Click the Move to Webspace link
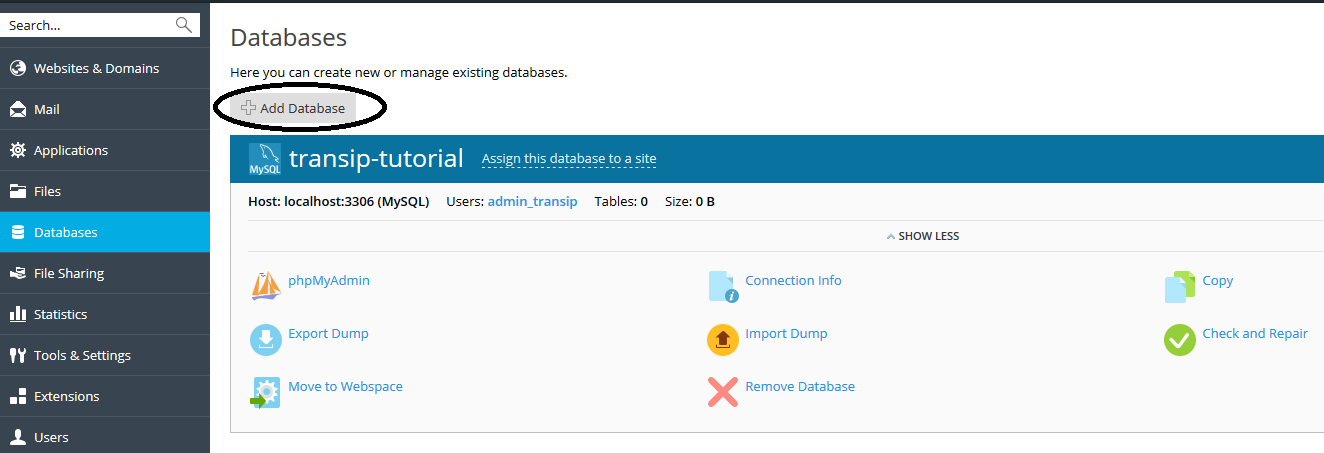 (345, 386)
